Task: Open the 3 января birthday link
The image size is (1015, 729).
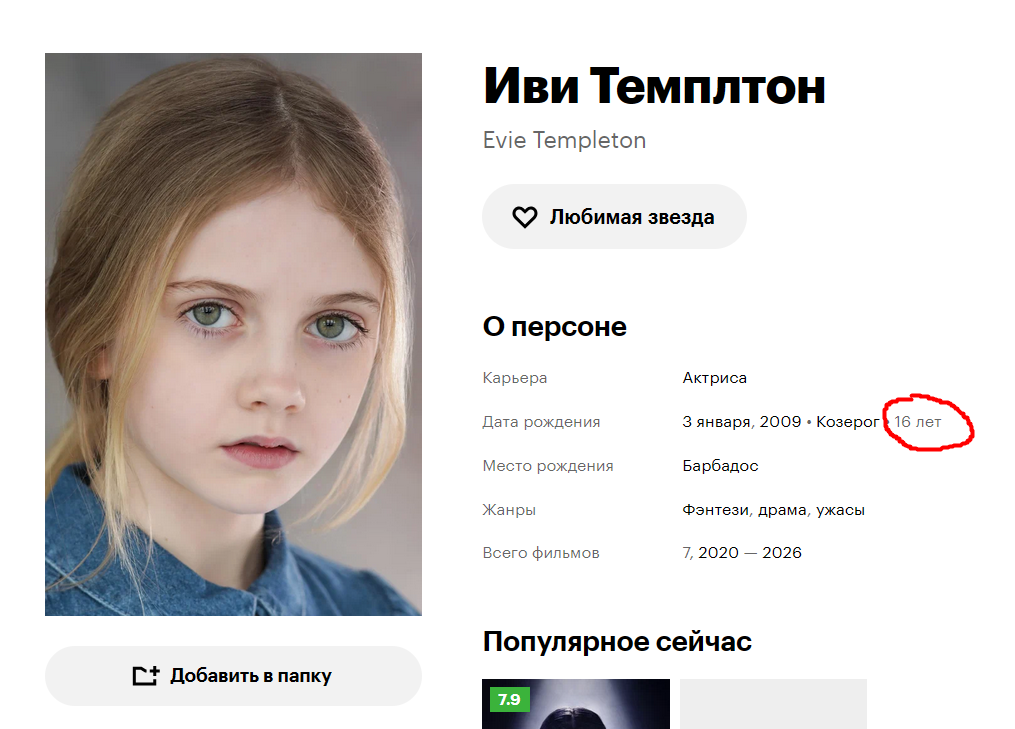Action: (x=718, y=422)
